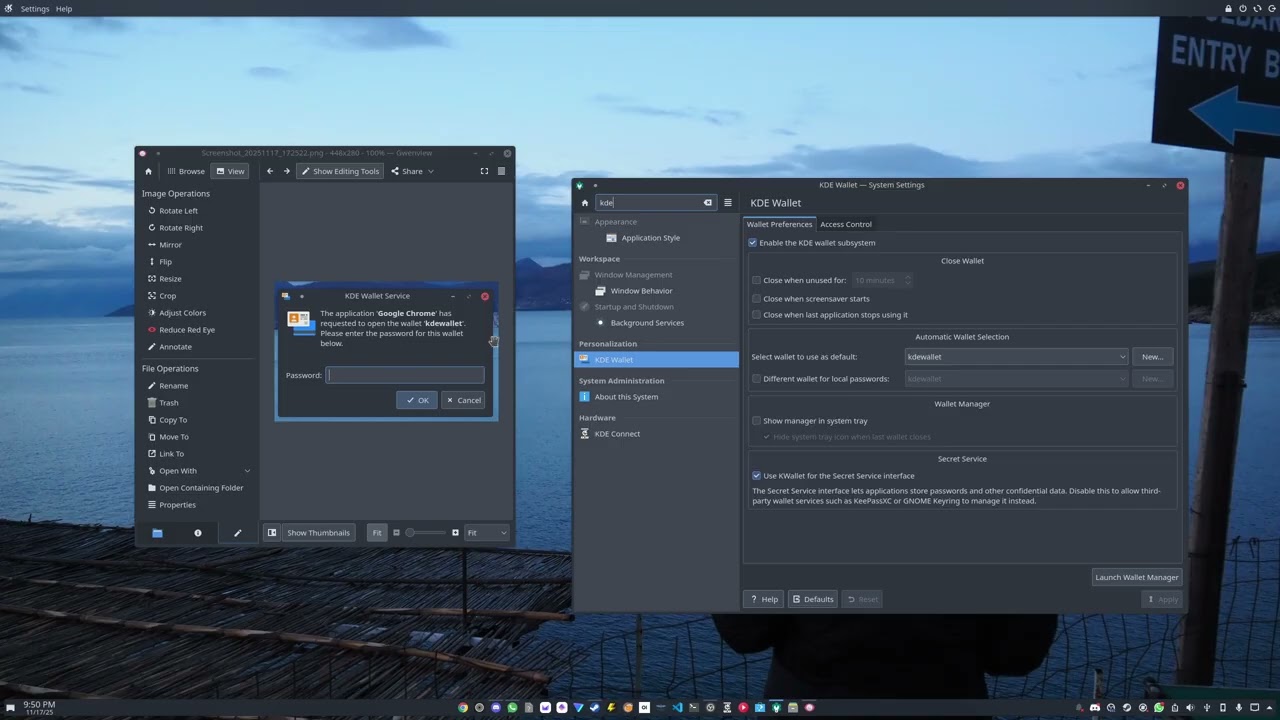Expand the Open With submenu
This screenshot has height=720, width=1280.
198,471
